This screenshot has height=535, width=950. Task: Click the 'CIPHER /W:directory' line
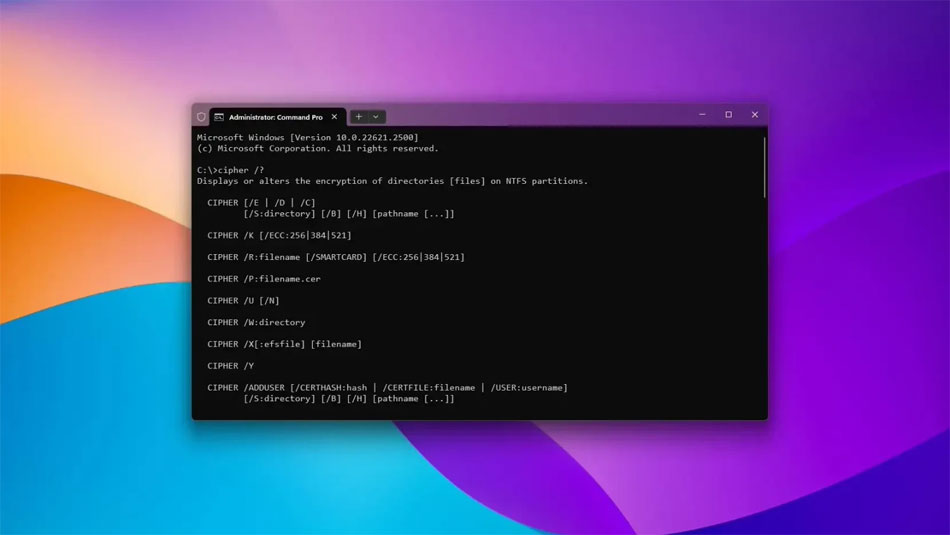pos(256,322)
